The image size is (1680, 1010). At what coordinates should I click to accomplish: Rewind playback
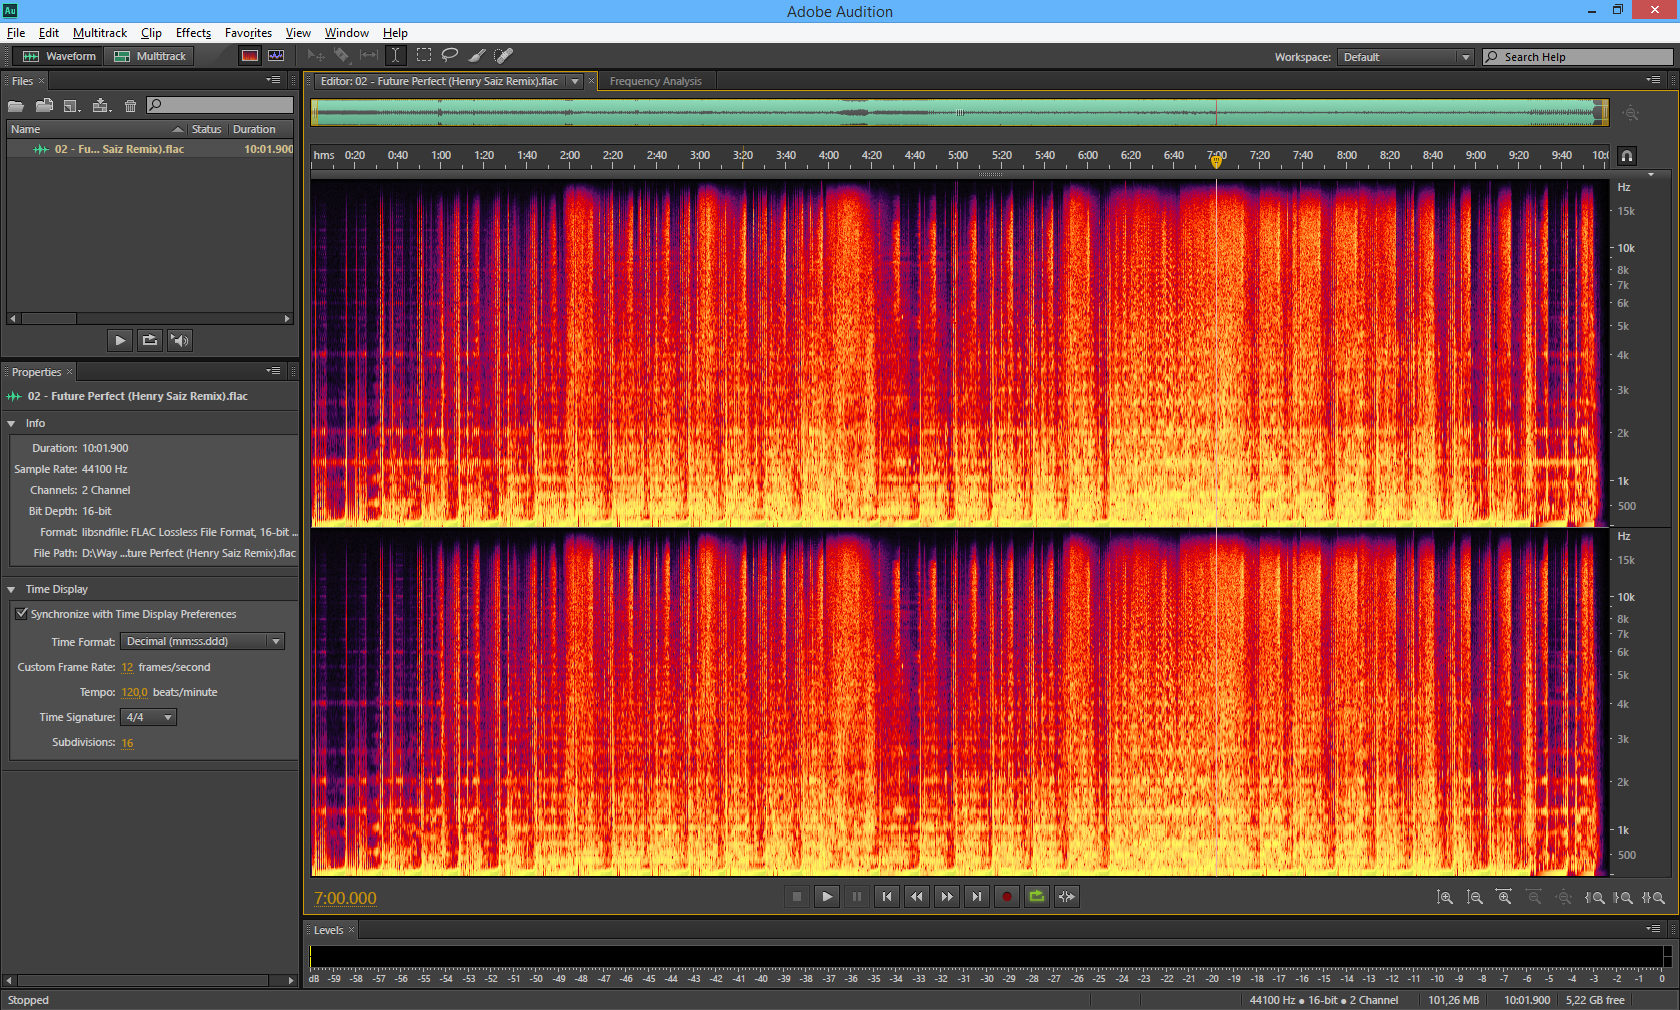point(917,897)
